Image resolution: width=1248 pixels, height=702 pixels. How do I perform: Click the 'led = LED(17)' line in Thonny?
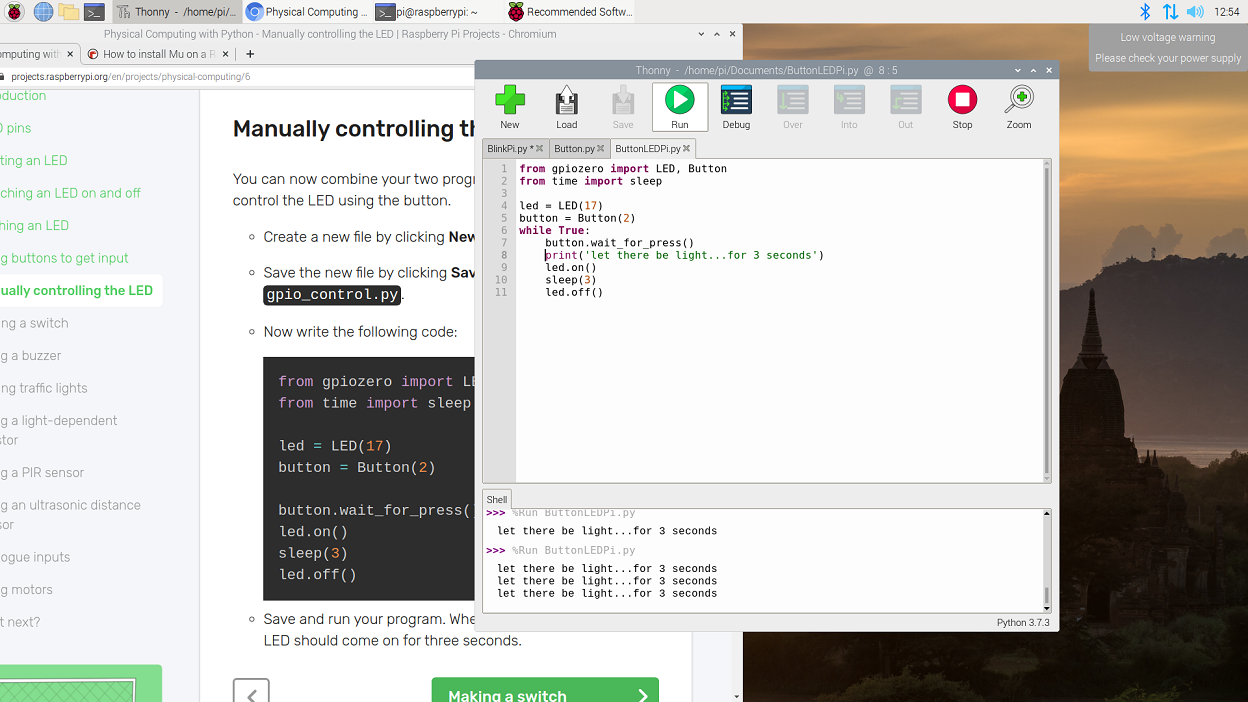pyautogui.click(x=561, y=206)
